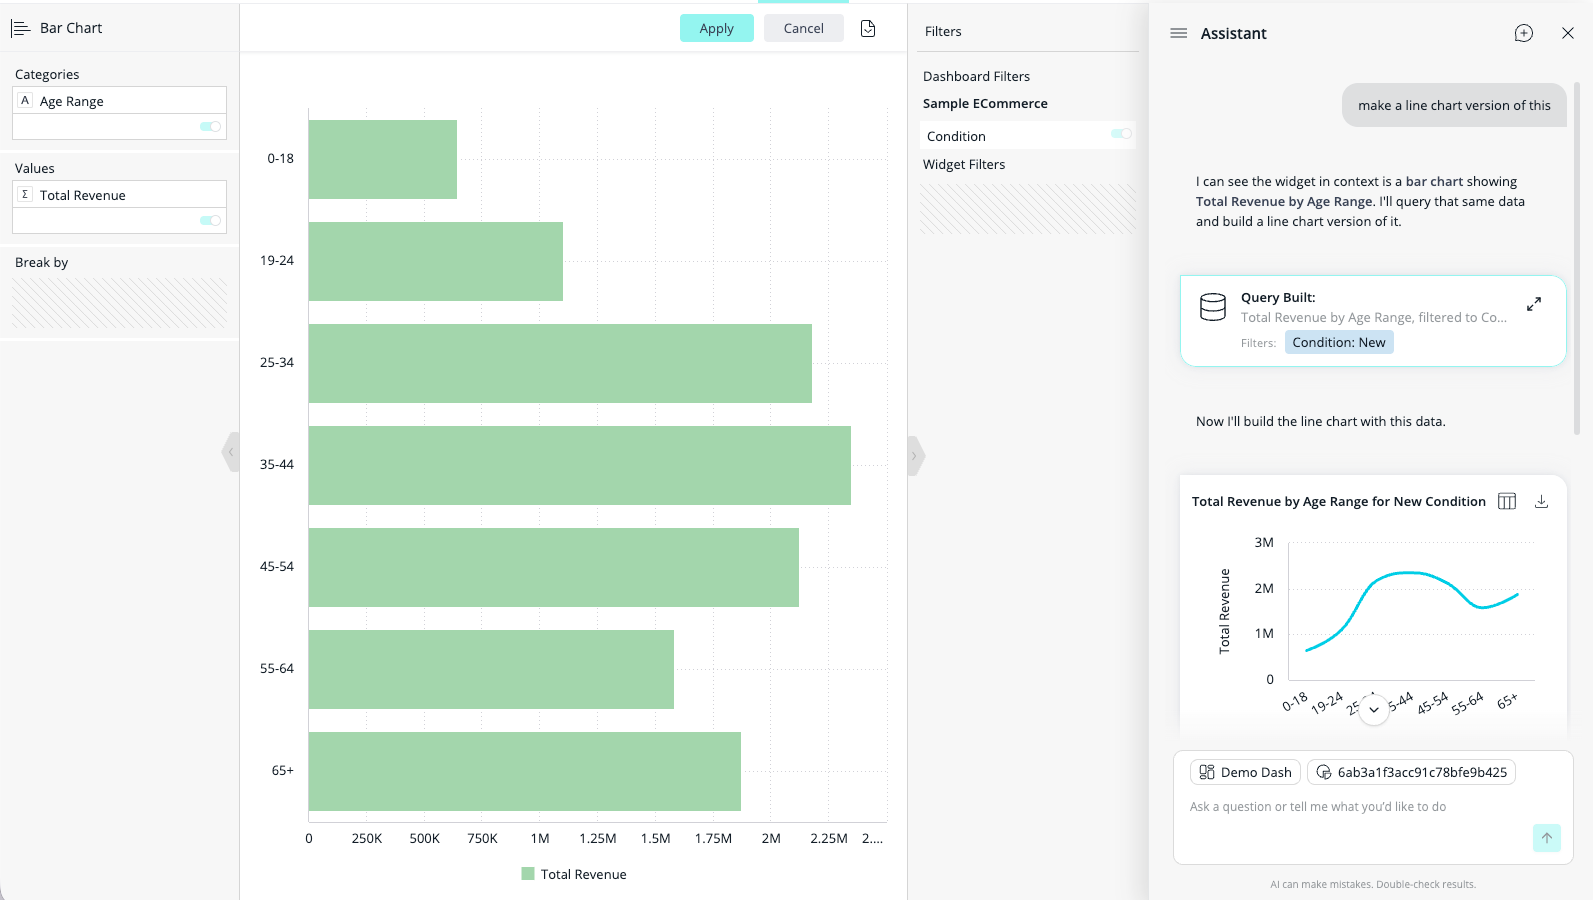Screen dimensions: 1593x900
Task: Click the Bar Chart type icon
Action: point(20,28)
